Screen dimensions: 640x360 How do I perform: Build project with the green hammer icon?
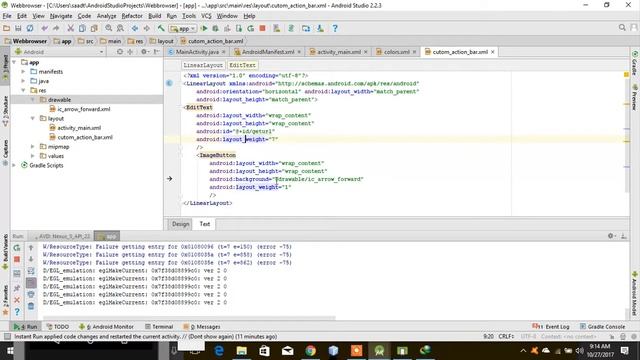tap(161, 28)
